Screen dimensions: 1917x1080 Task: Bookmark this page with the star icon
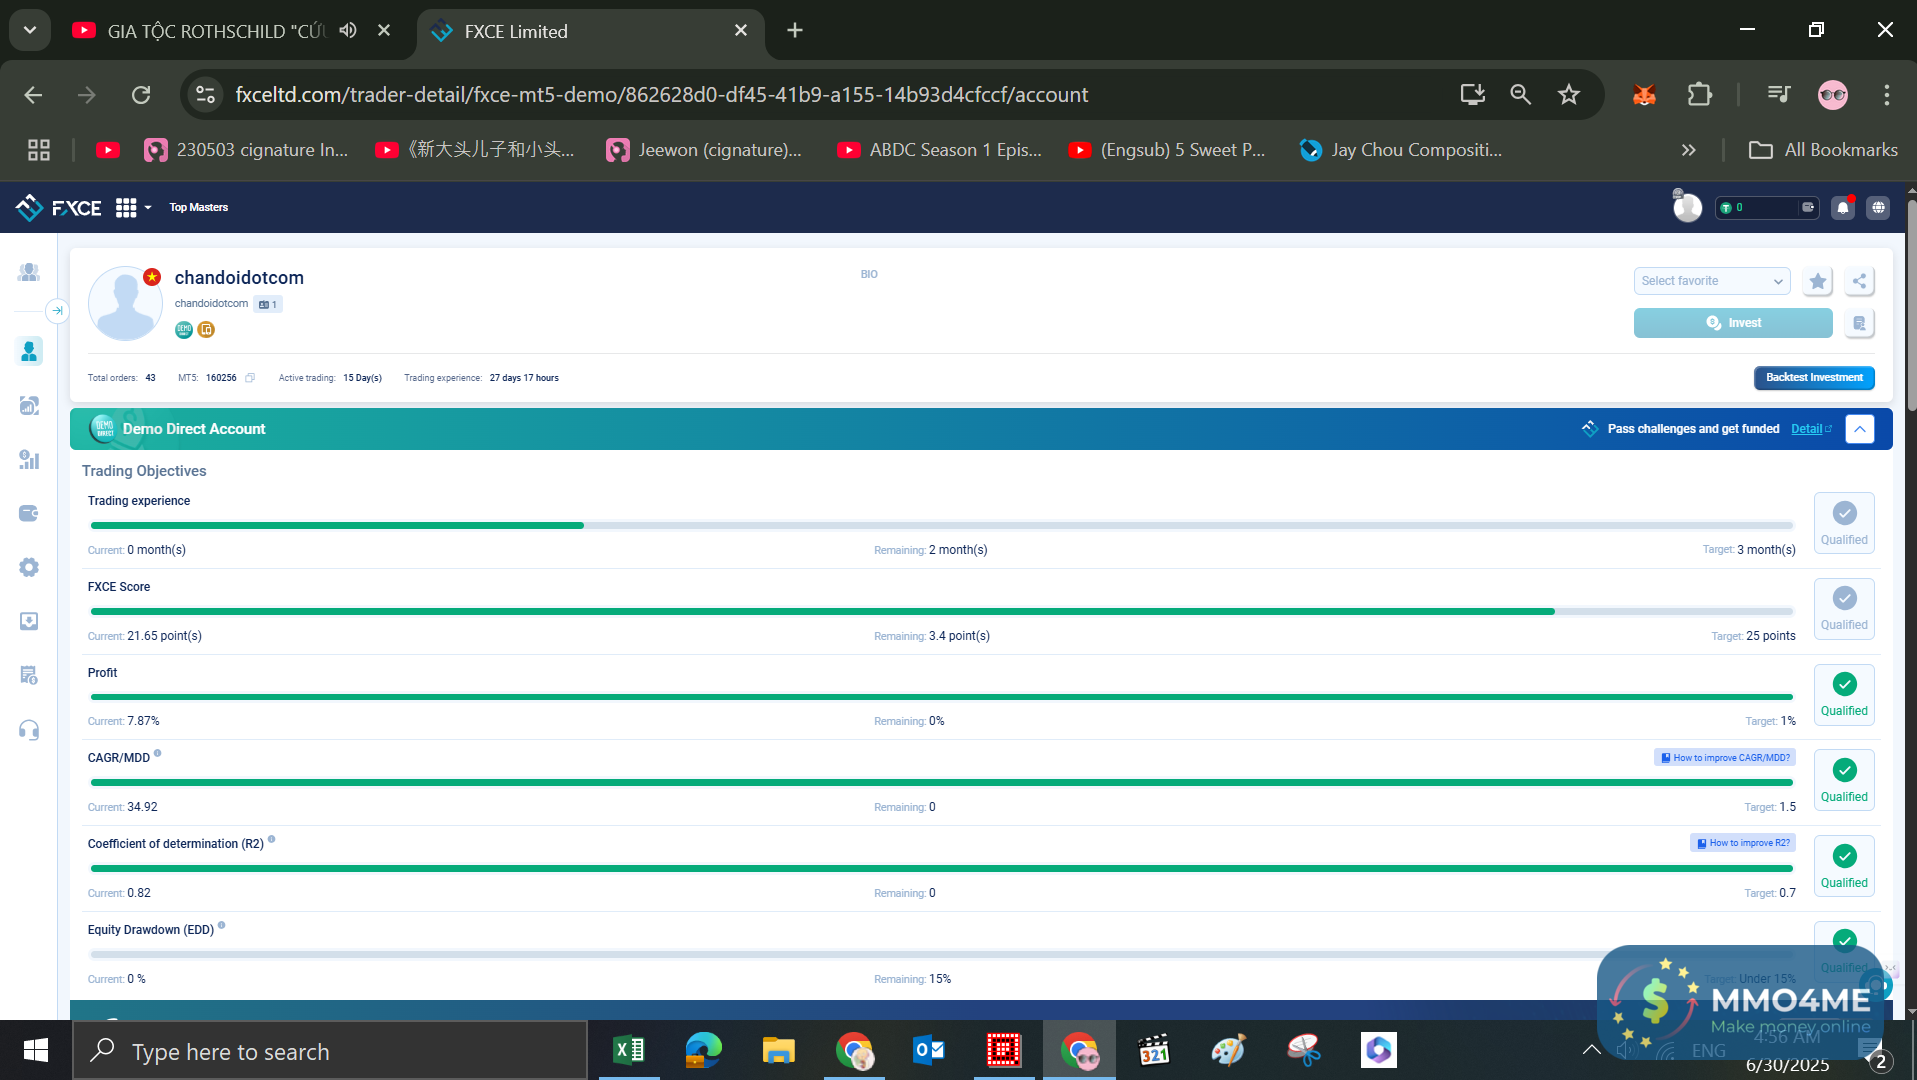pos(1569,94)
